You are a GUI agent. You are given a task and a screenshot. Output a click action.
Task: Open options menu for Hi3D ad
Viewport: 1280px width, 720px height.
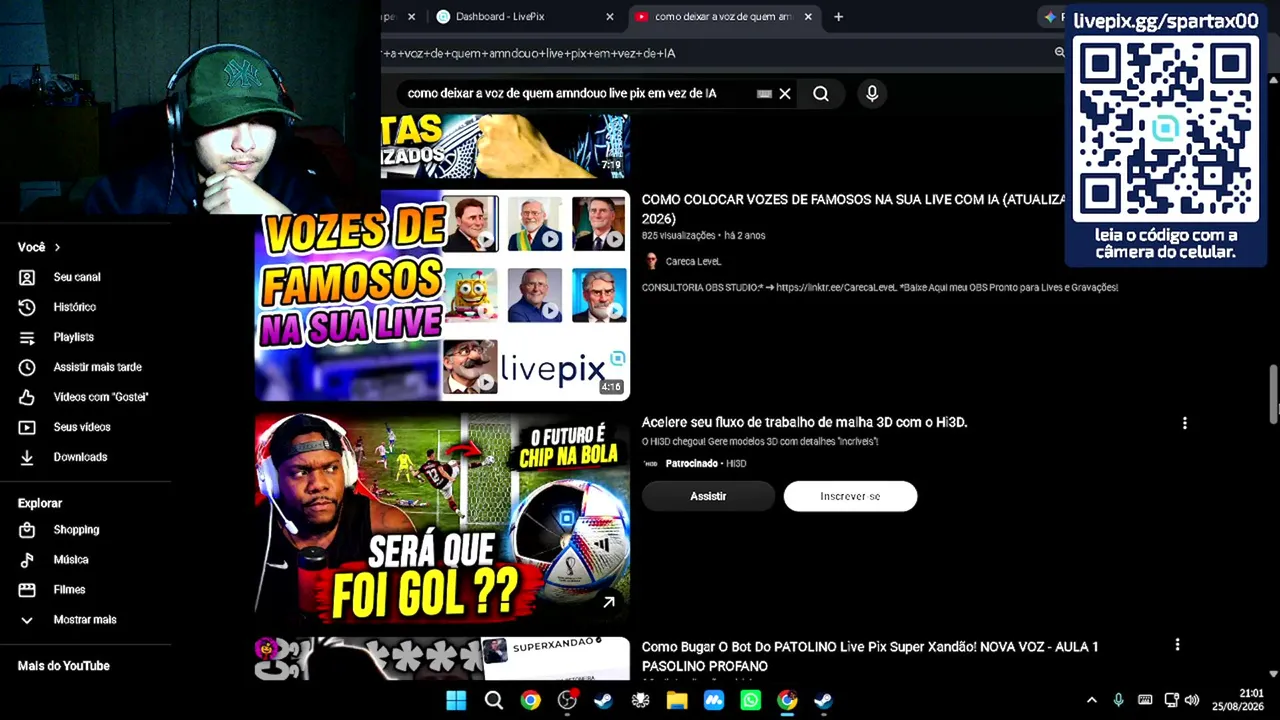(x=1185, y=423)
